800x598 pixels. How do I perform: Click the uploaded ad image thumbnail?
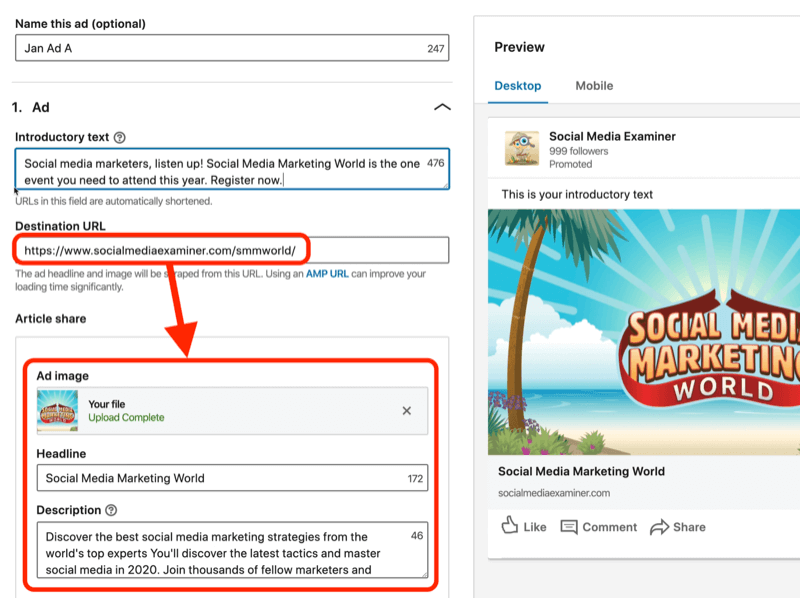point(58,411)
